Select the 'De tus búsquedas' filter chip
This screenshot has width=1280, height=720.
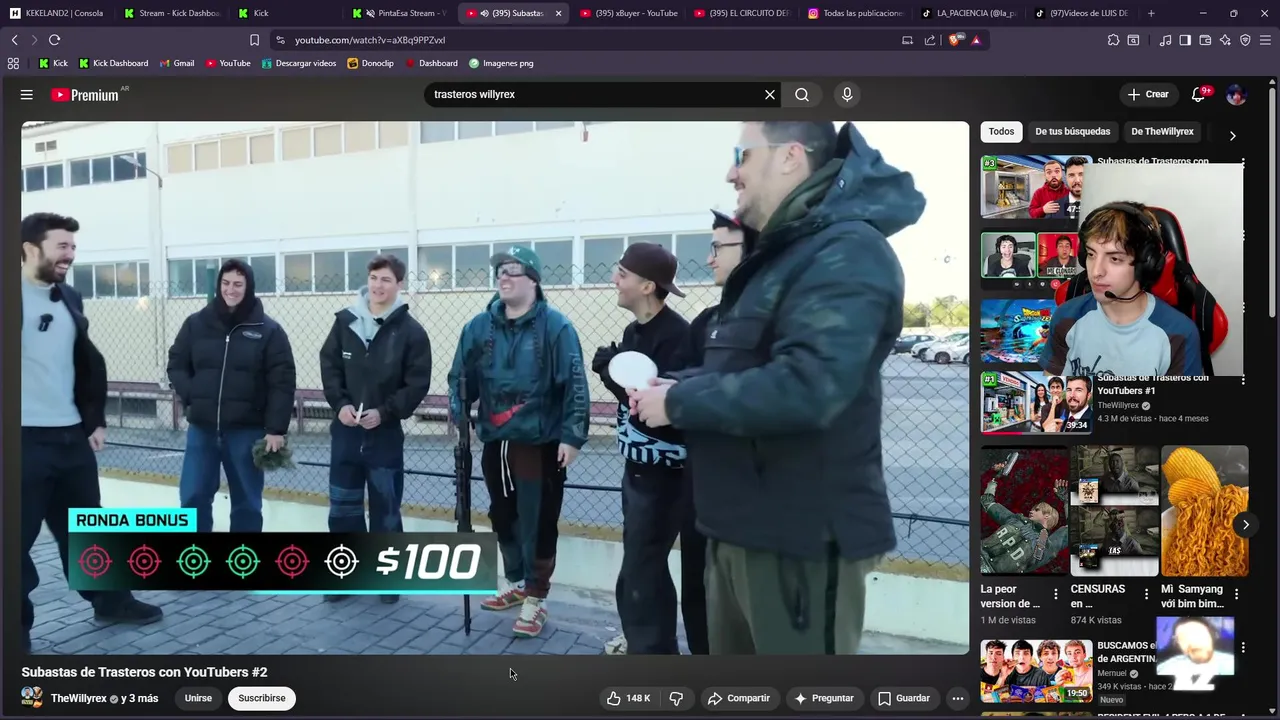(1072, 131)
